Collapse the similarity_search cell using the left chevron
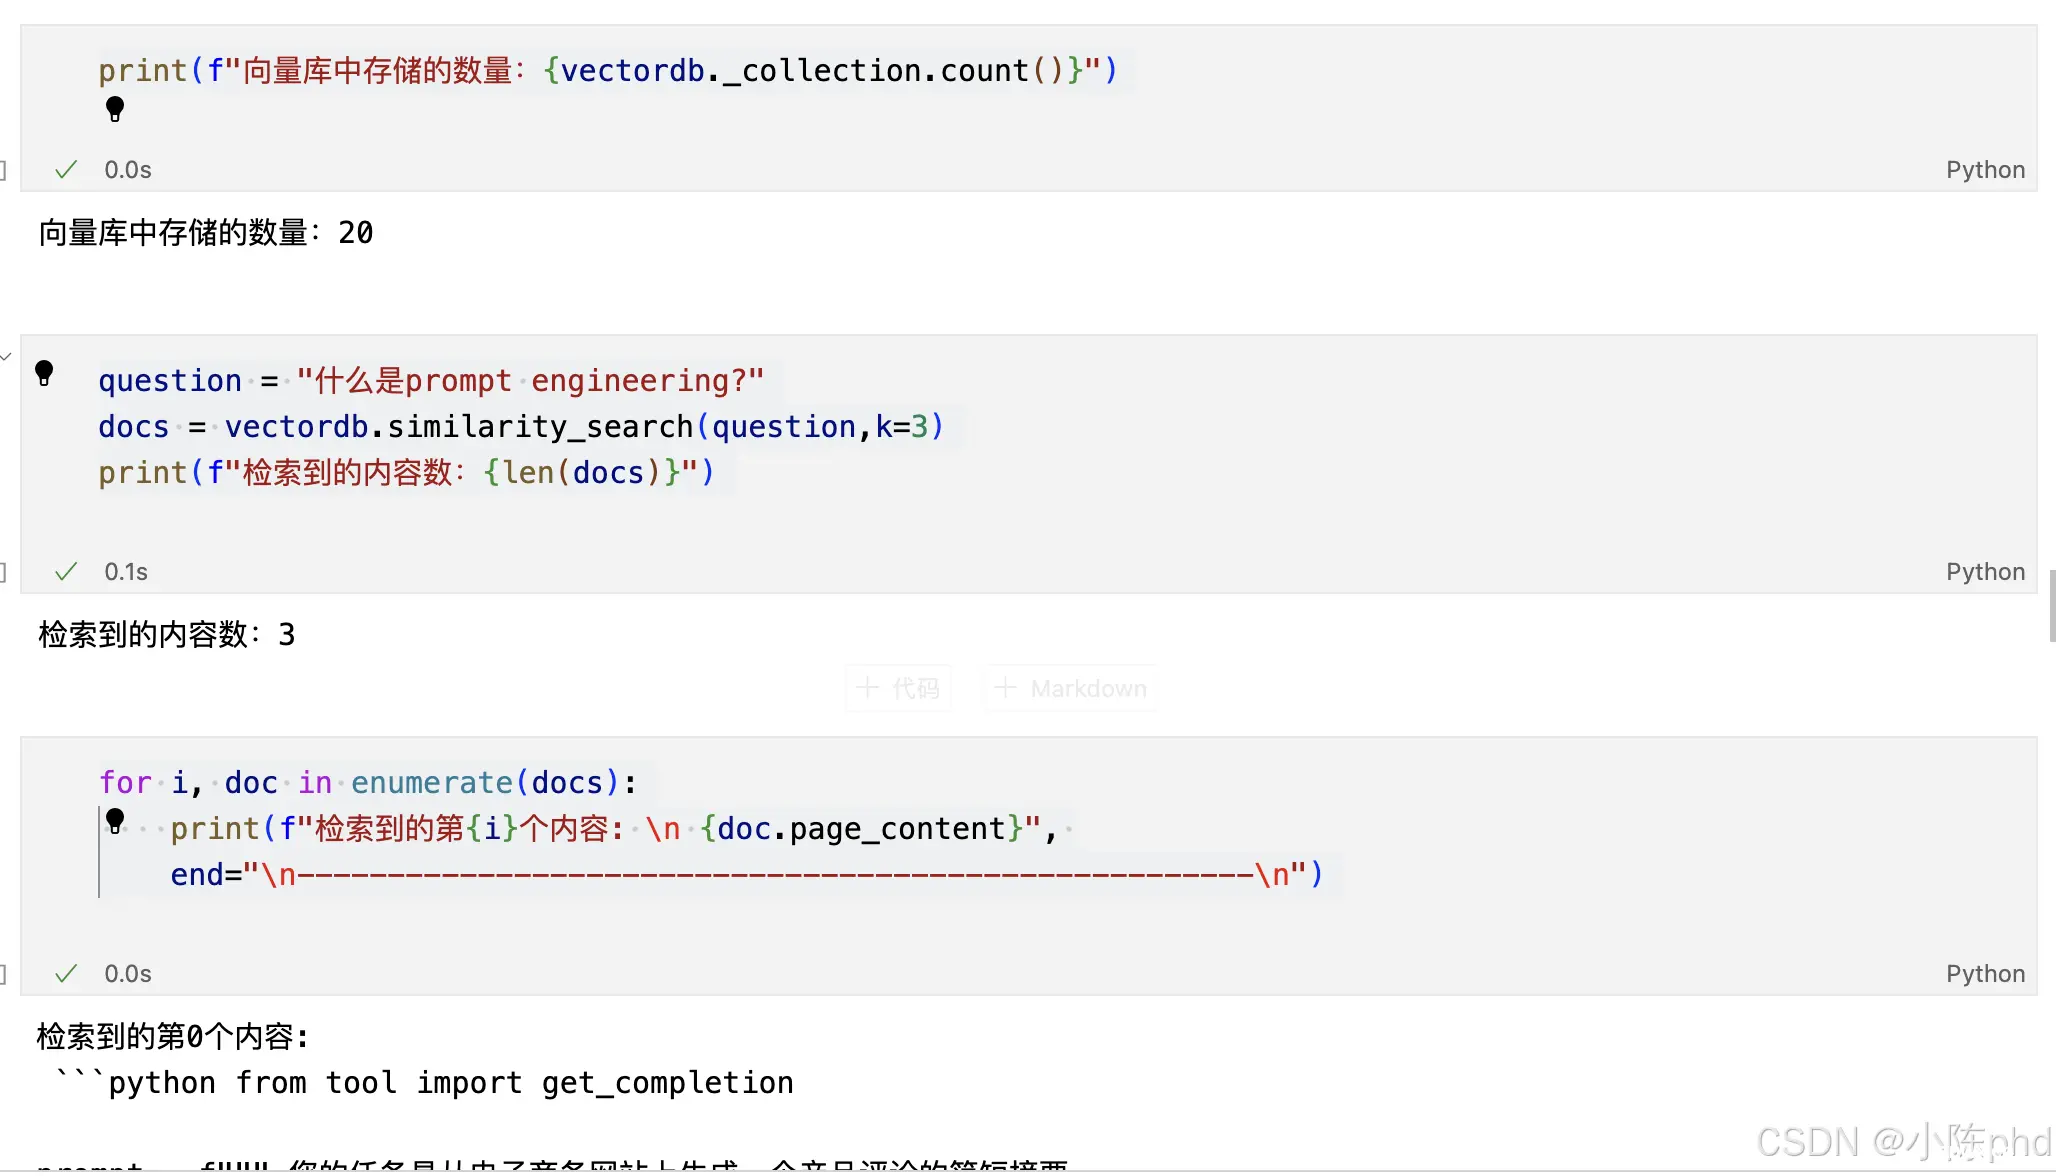 point(6,356)
